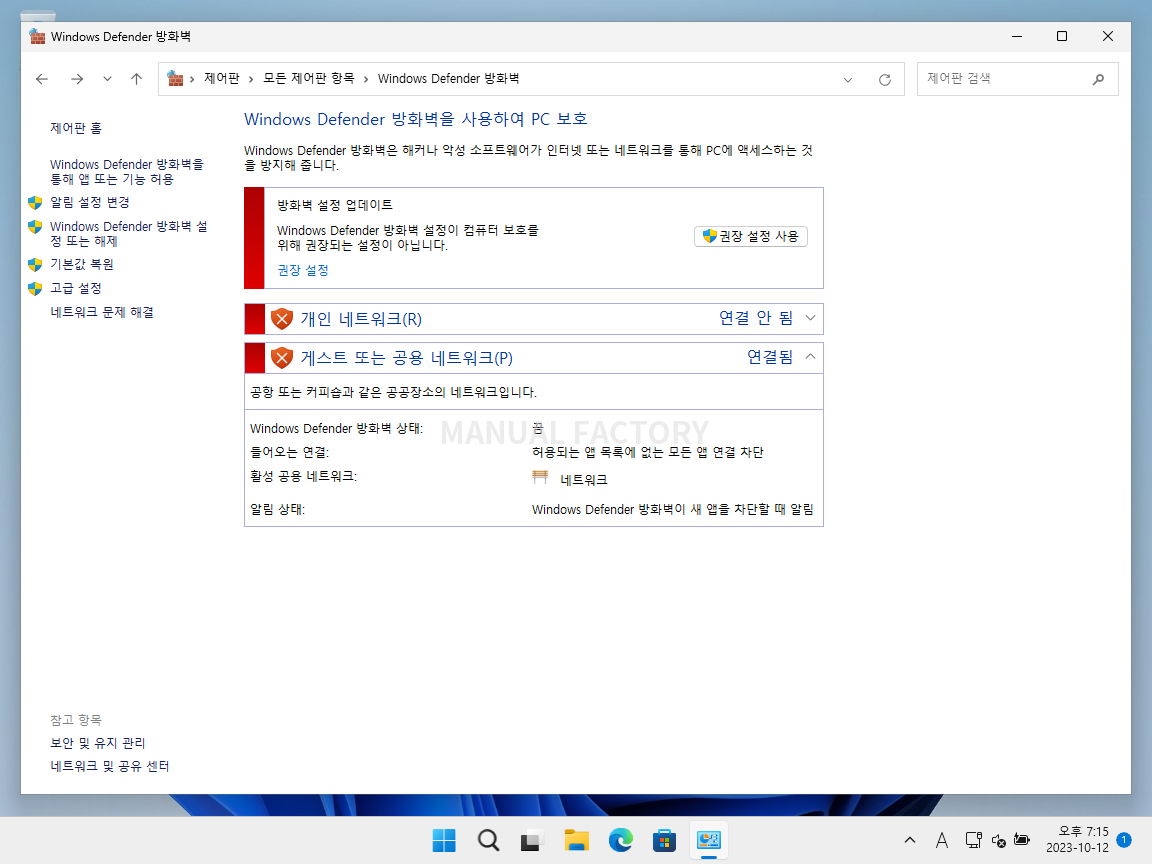Click shield icon beside 방화벽 설정 또는 해제
Viewport: 1152px width, 864px height.
pos(35,227)
